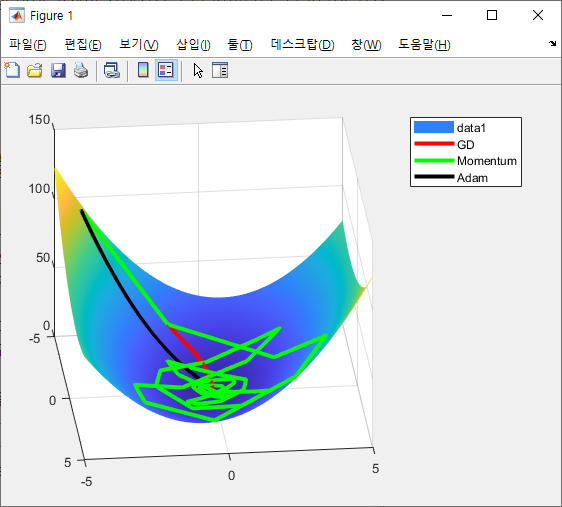Screen dimensions: 562x507
Task: Click the green Momentum legend line
Action: [x=434, y=161]
